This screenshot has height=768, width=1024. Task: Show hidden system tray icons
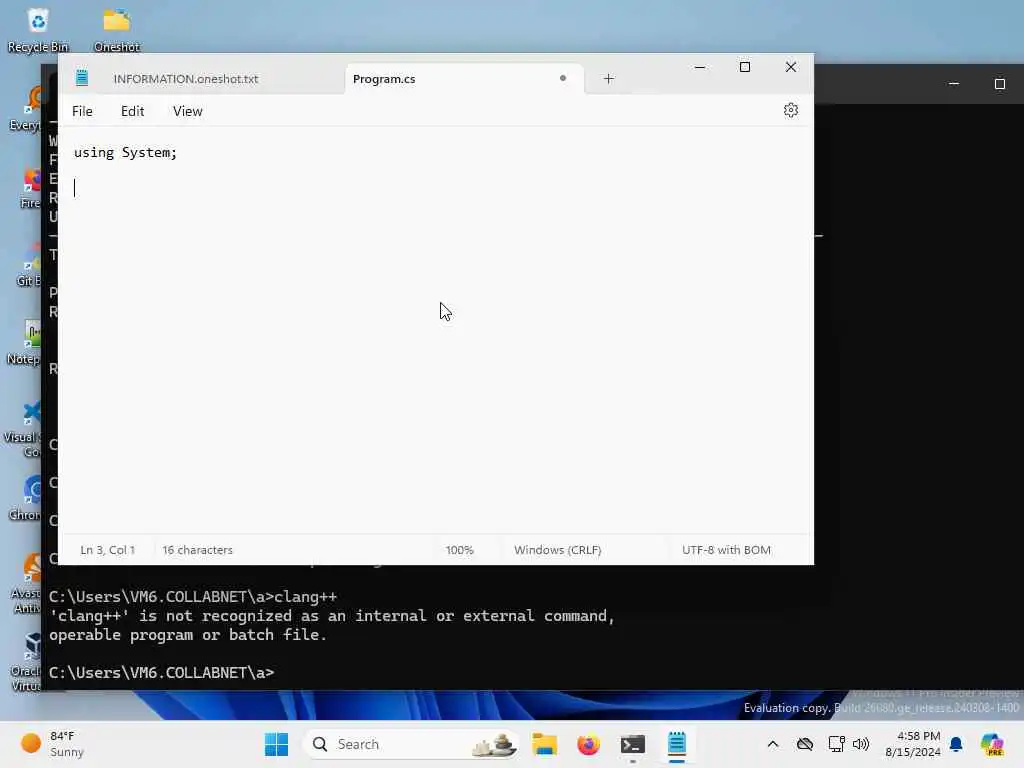coord(773,744)
